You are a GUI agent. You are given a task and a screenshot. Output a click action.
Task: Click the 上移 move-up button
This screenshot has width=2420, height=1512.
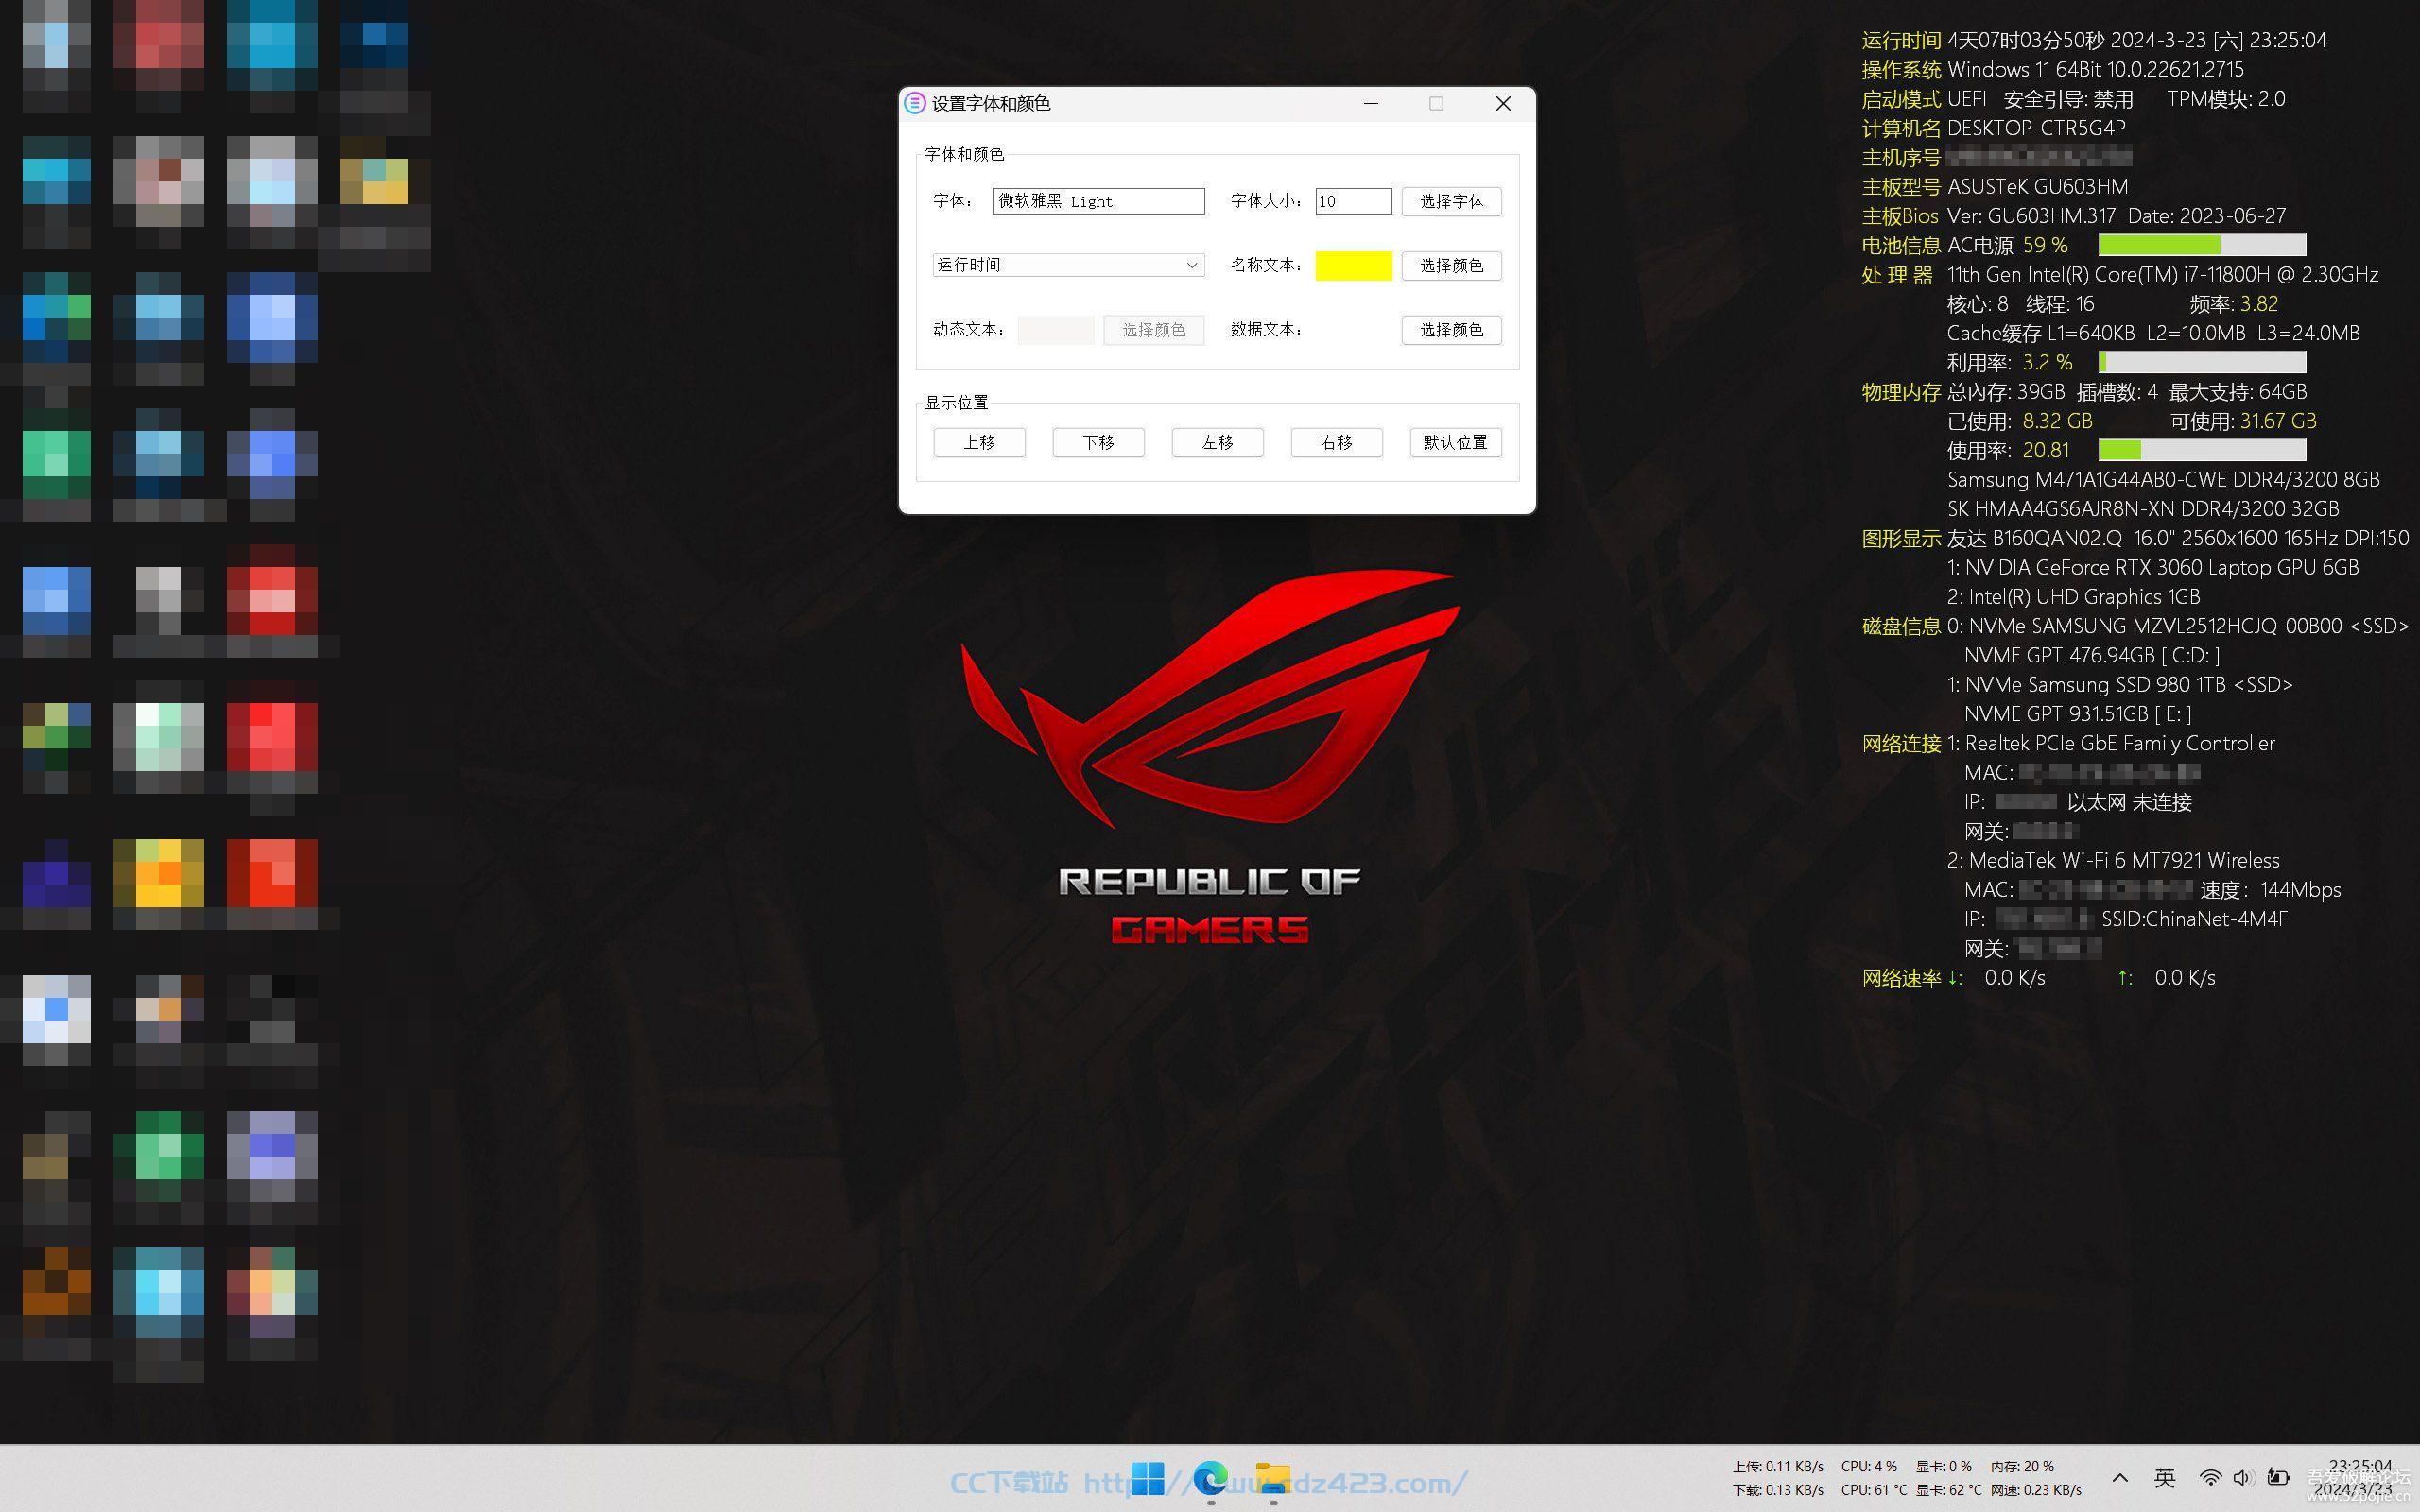[x=979, y=442]
